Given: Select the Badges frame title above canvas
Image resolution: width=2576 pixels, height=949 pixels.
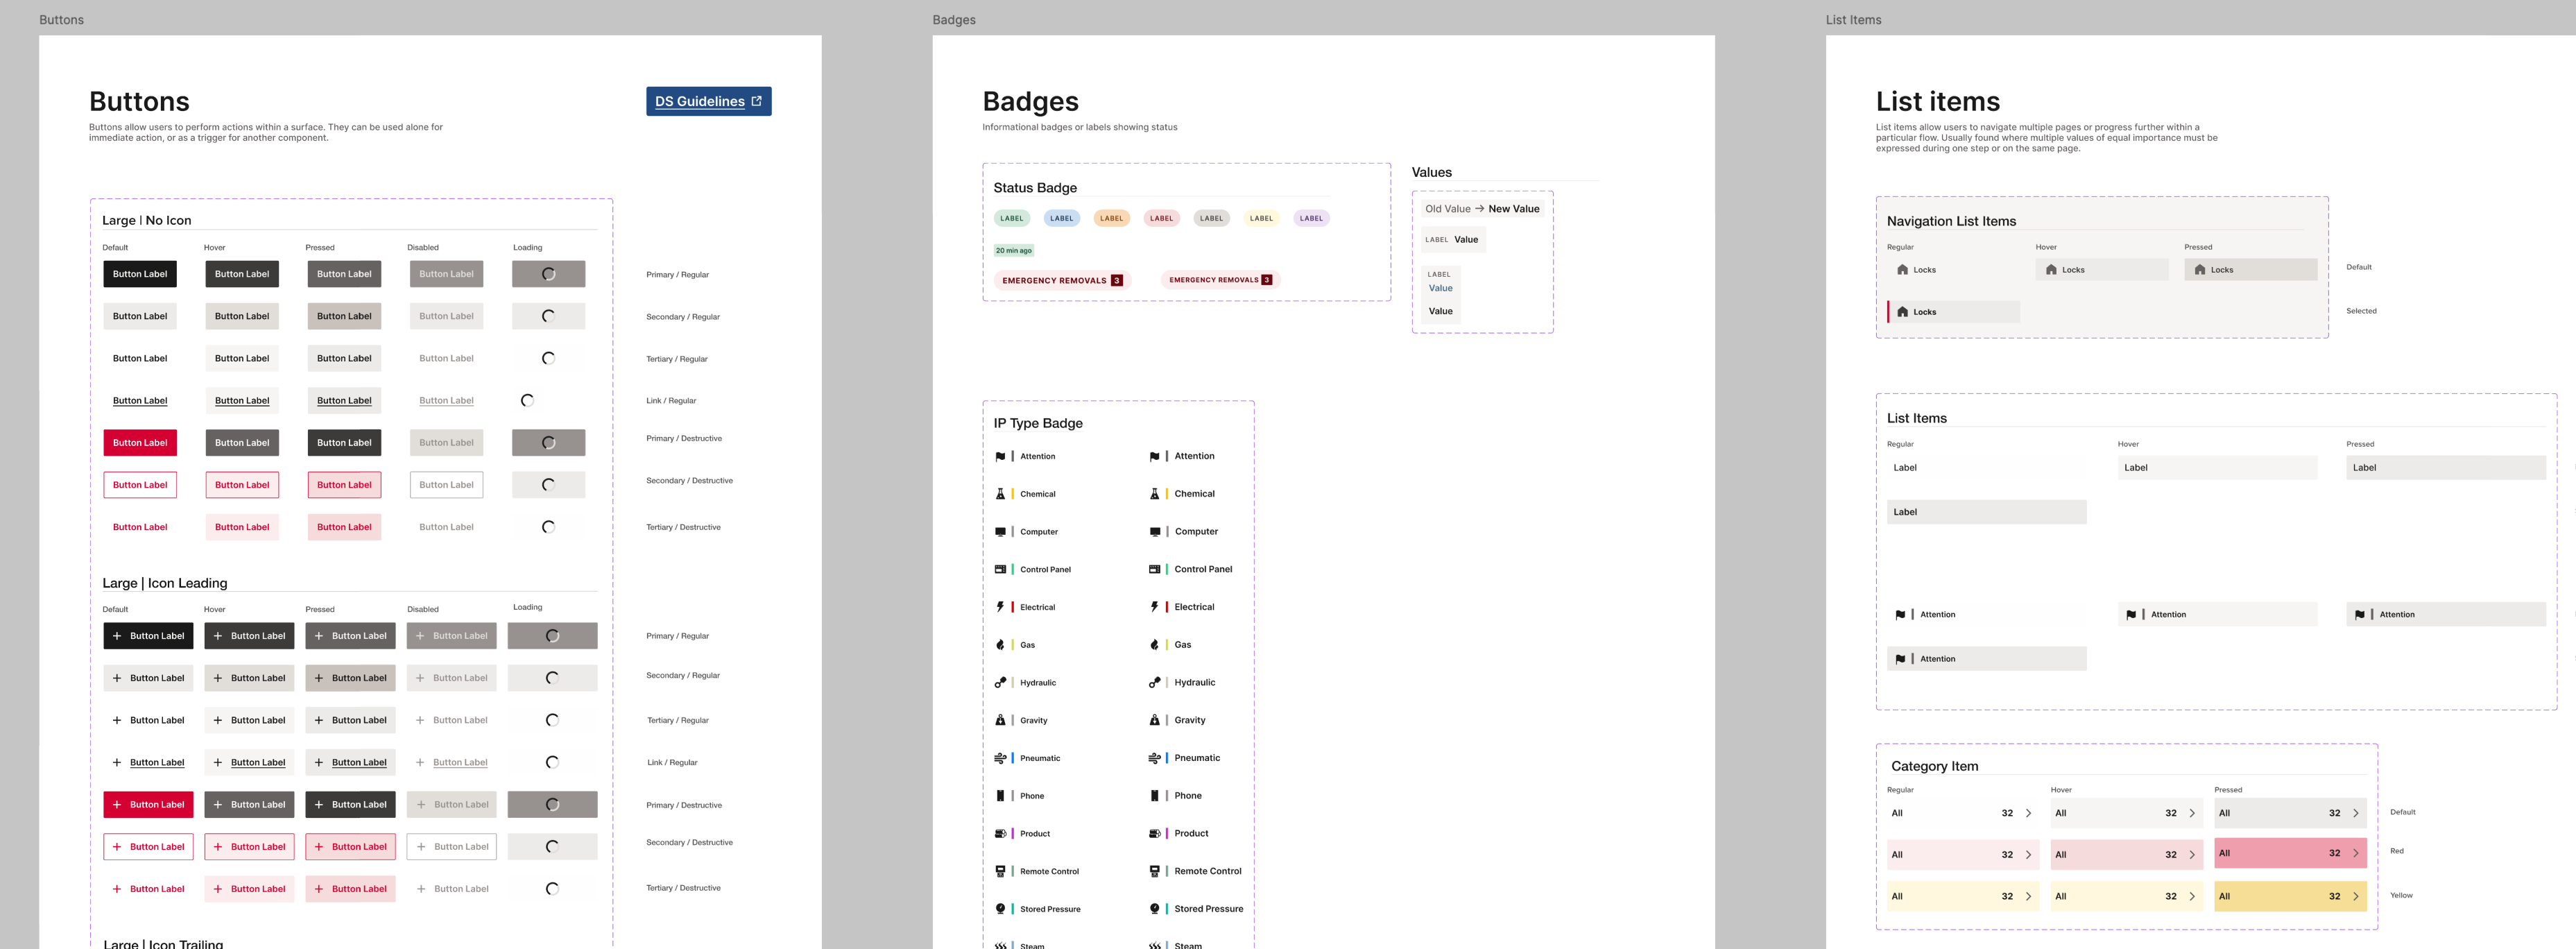Looking at the screenshot, I should click(x=954, y=20).
